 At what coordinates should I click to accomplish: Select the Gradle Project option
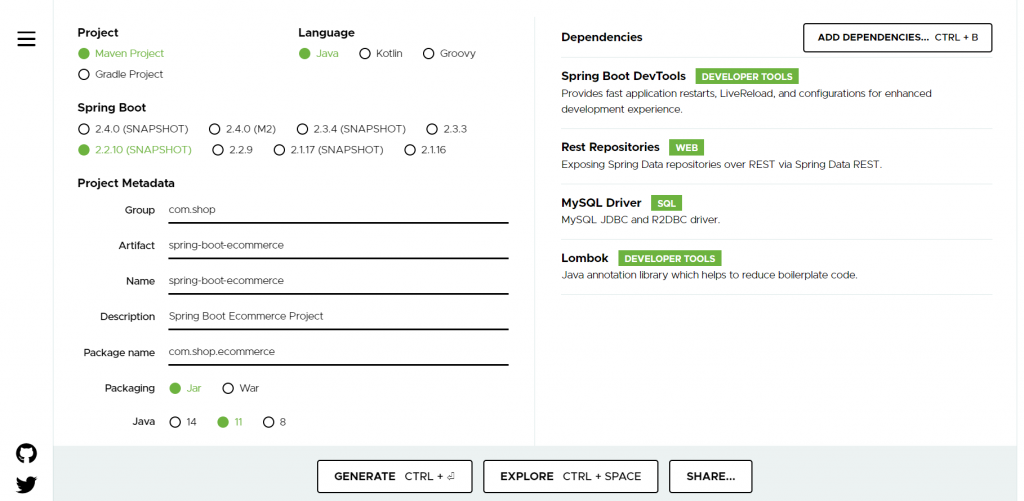(x=84, y=75)
